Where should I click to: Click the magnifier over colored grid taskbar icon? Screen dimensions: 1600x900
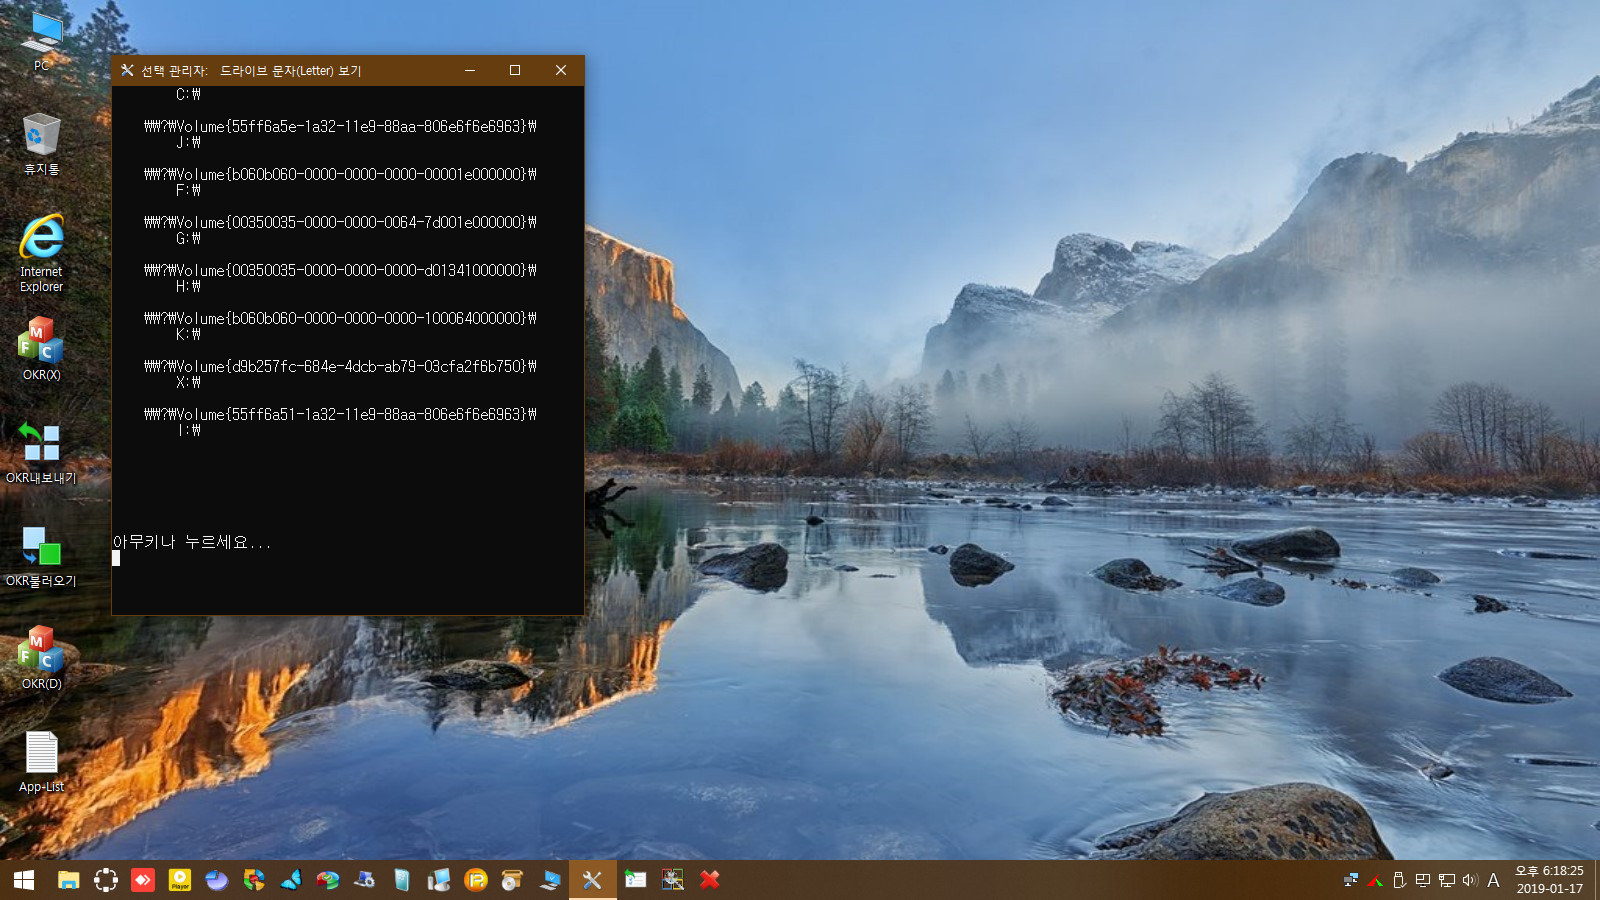click(x=673, y=880)
